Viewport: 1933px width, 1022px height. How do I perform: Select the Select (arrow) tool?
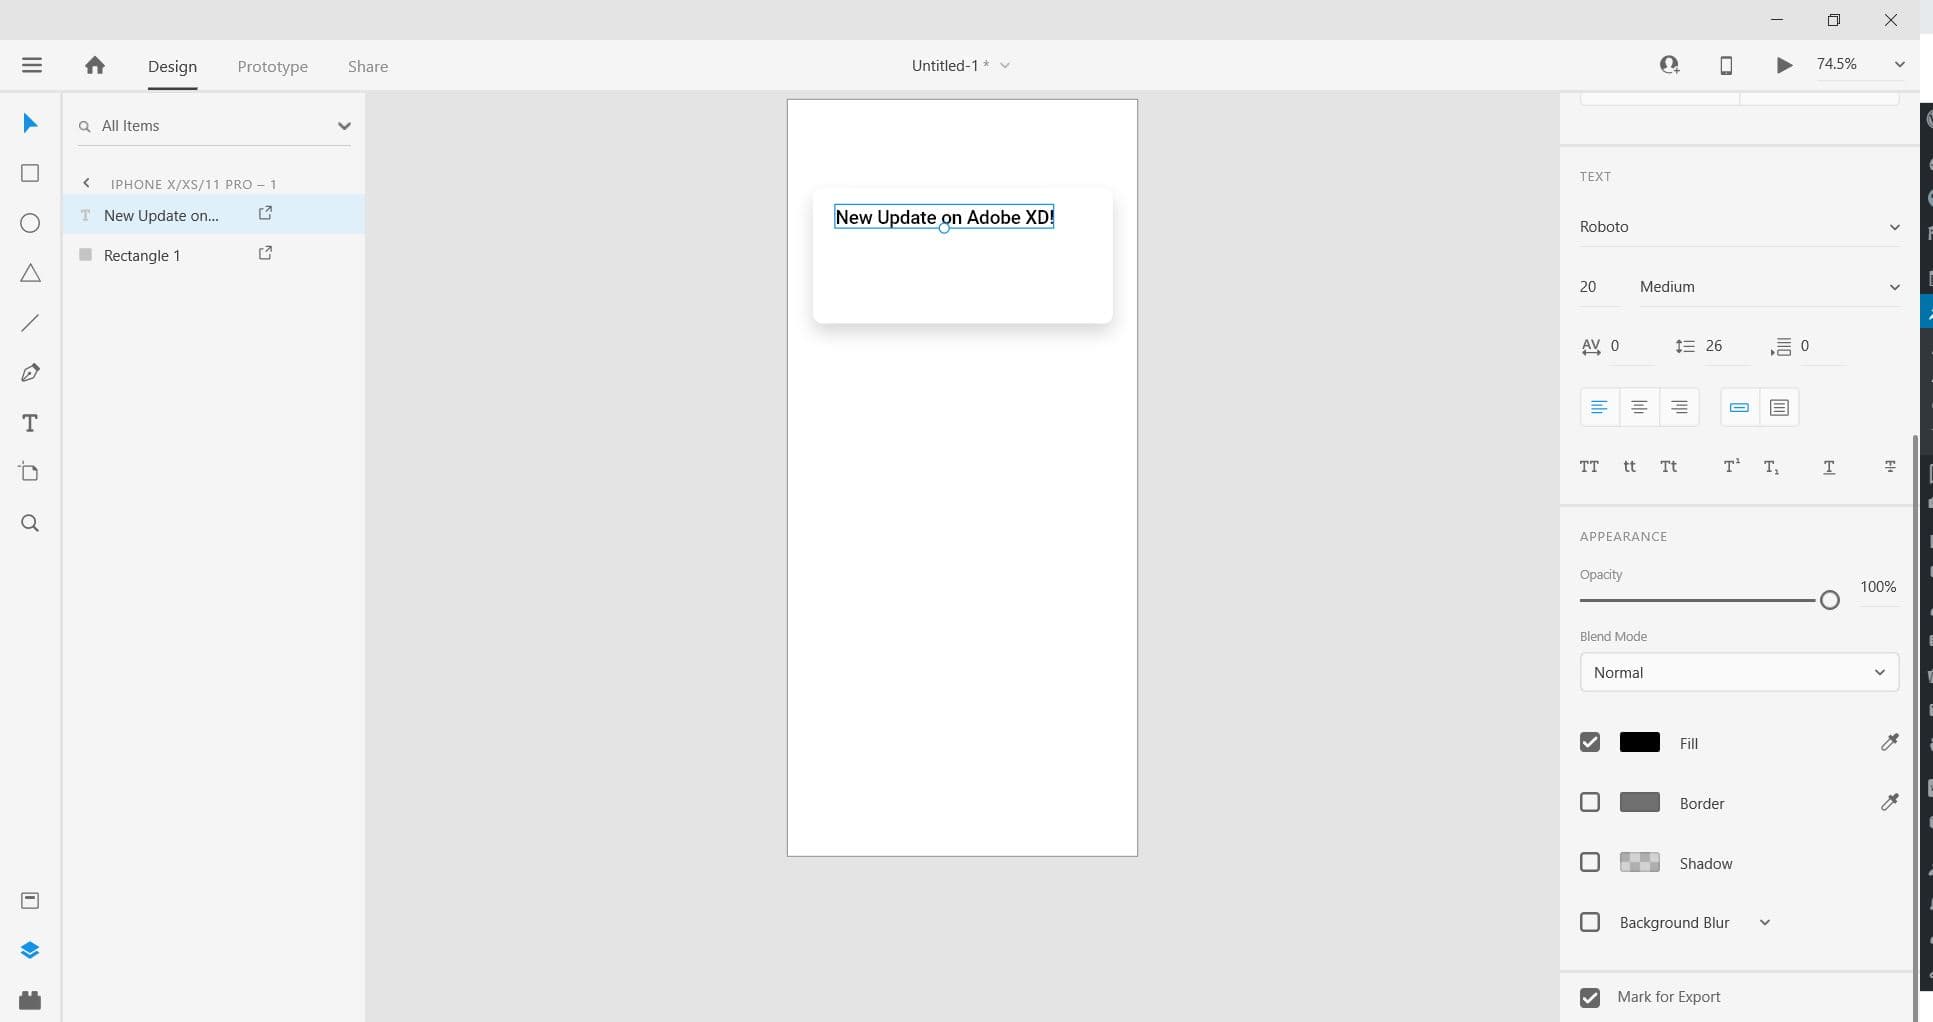point(30,123)
